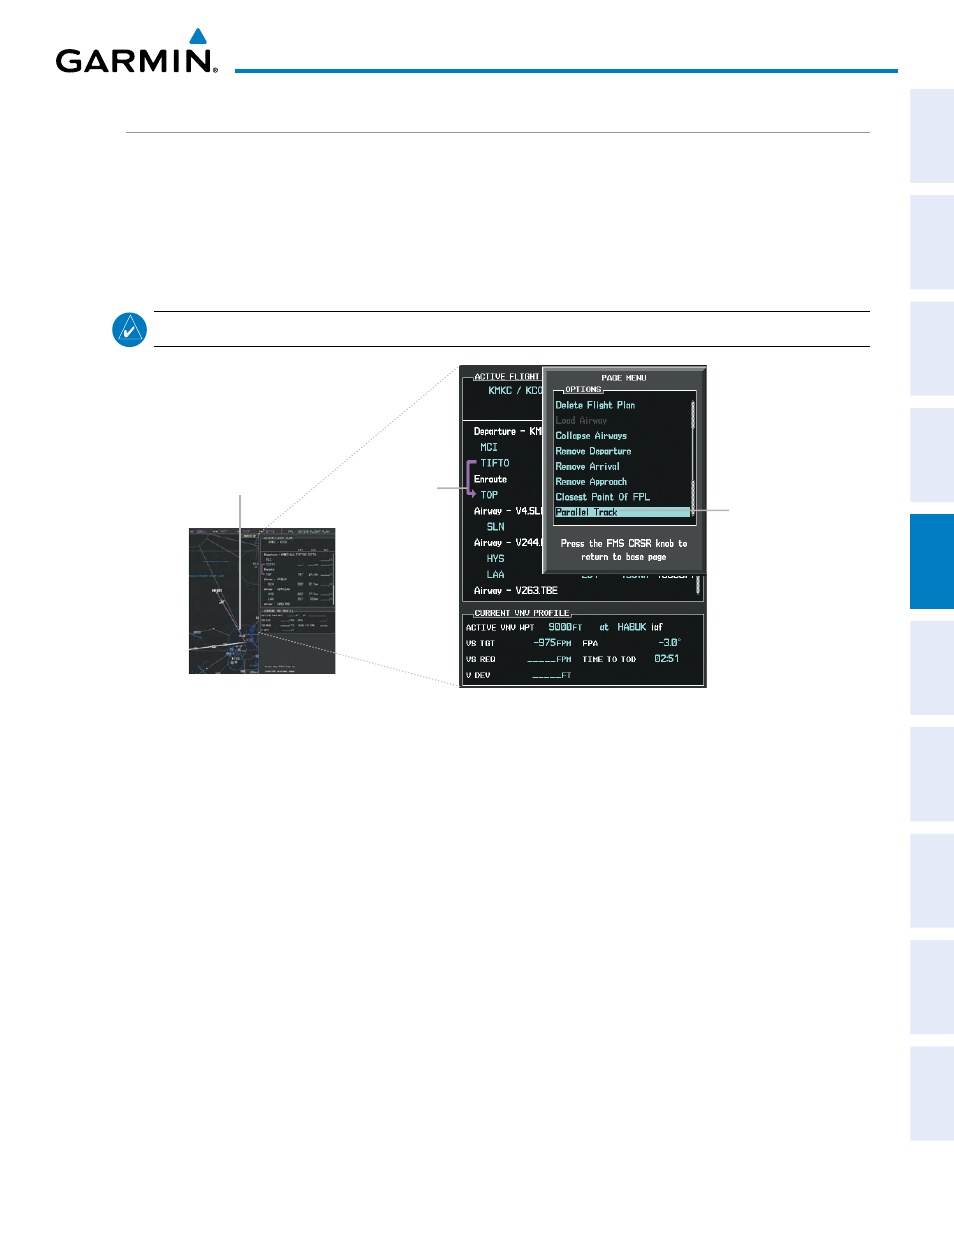
Task: Select Remove Departure menu option
Action: click(x=593, y=451)
